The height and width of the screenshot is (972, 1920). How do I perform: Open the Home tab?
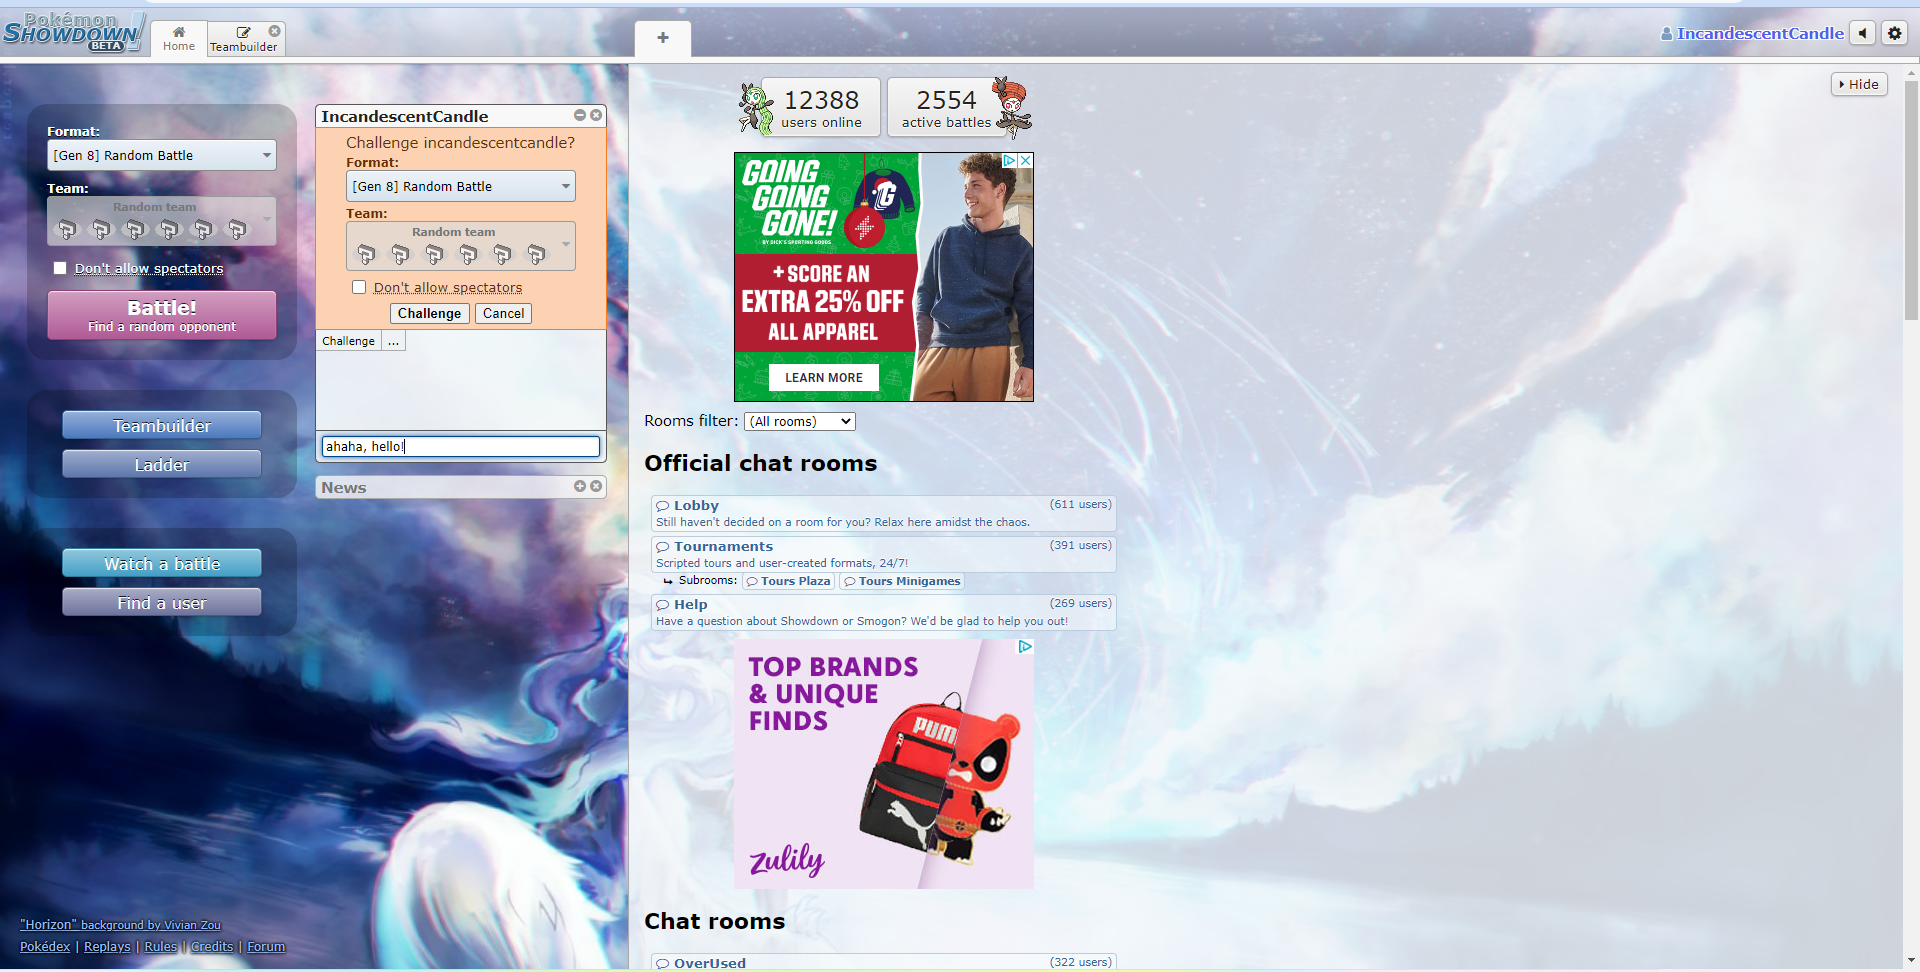(179, 38)
